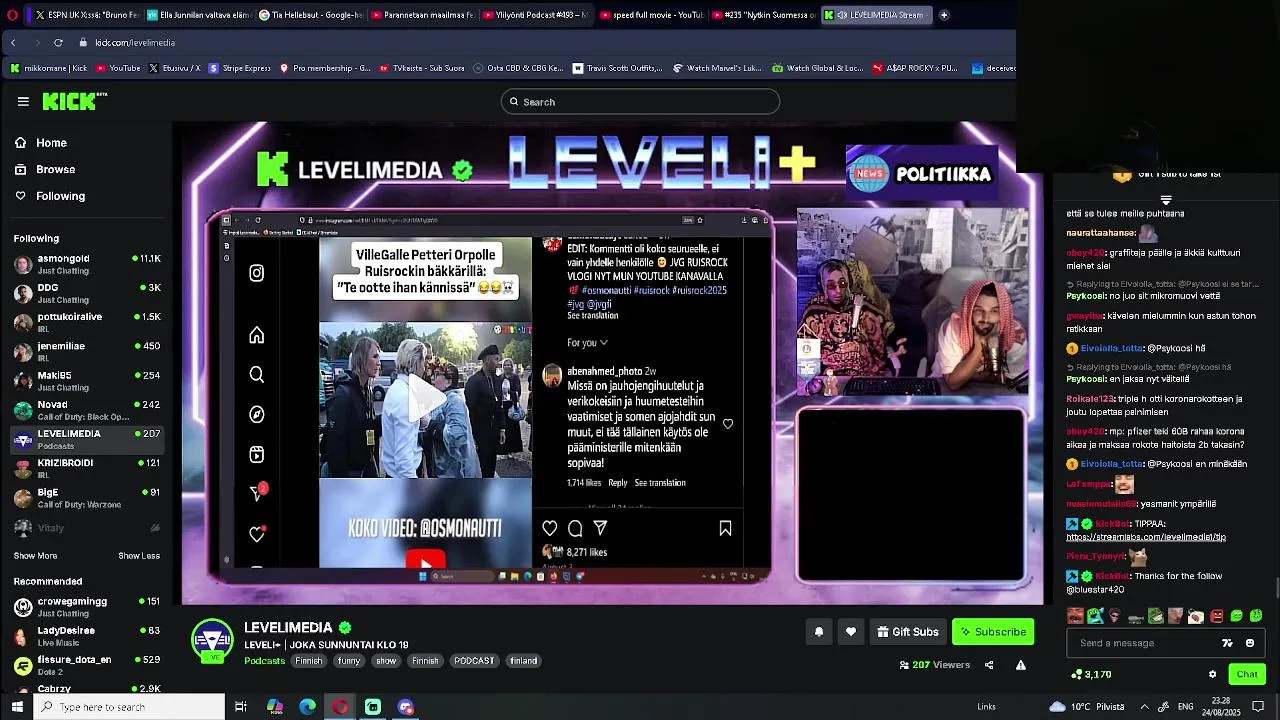This screenshot has height=720, width=1280.
Task: Click the 3,170 channel points balance
Action: [1091, 674]
